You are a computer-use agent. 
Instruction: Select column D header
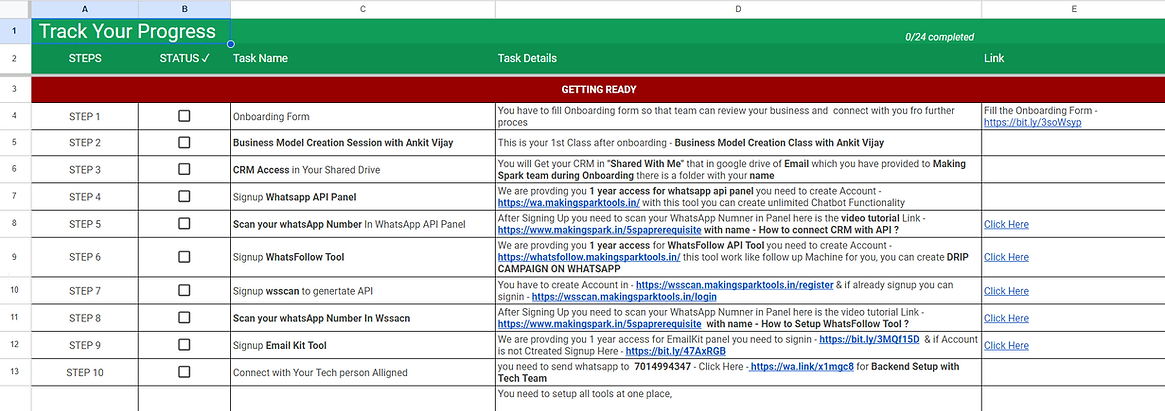[x=738, y=9]
